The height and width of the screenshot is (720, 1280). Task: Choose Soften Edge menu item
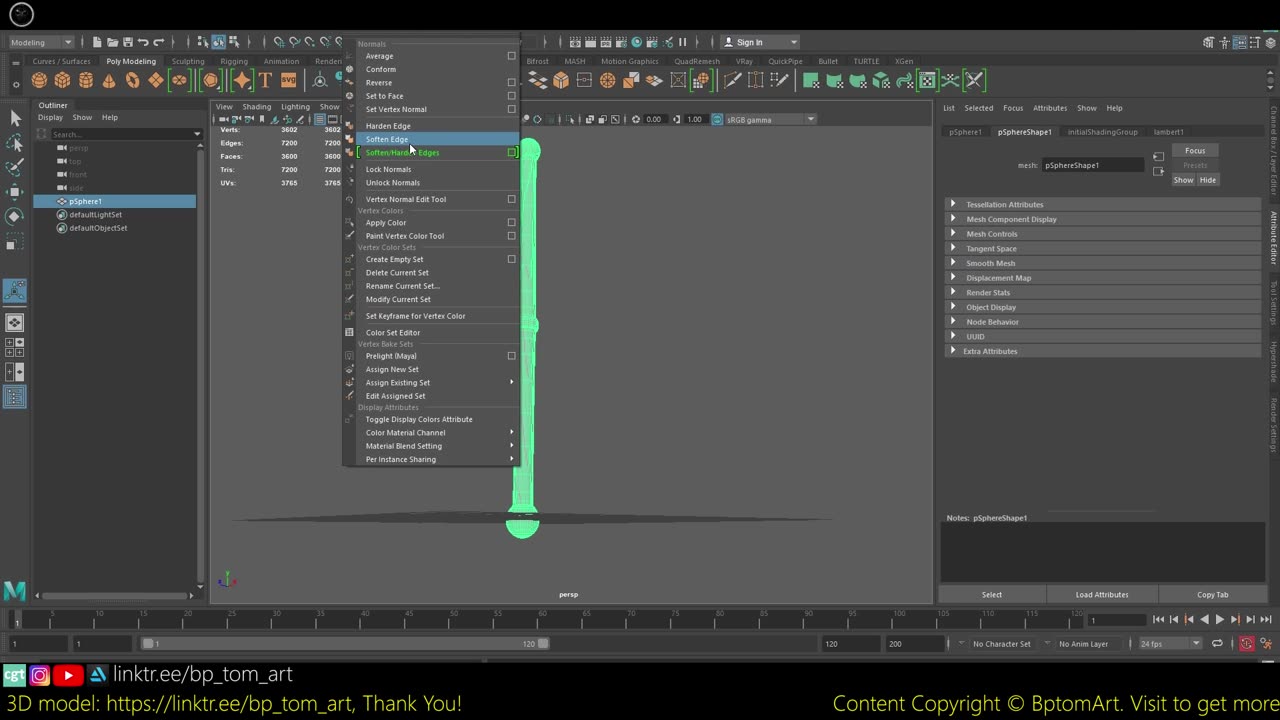[438, 139]
